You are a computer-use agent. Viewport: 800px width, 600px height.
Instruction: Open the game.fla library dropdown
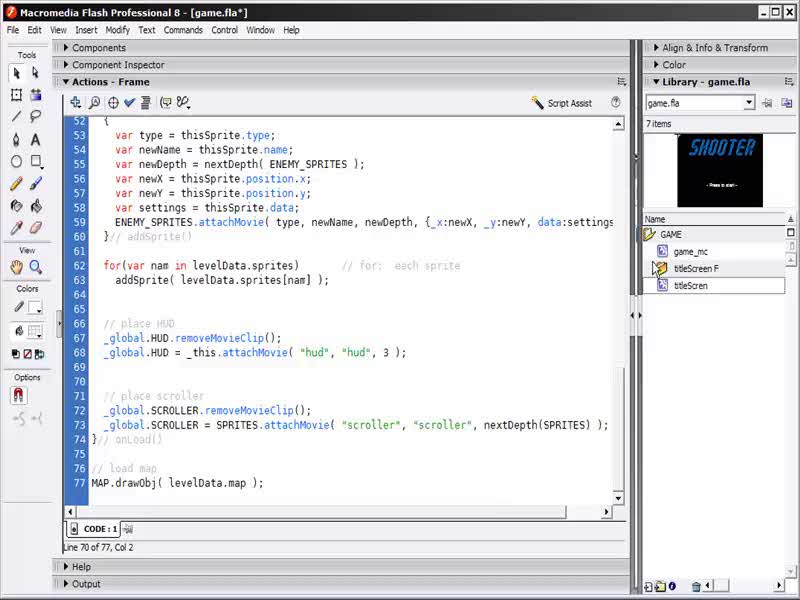click(x=748, y=103)
